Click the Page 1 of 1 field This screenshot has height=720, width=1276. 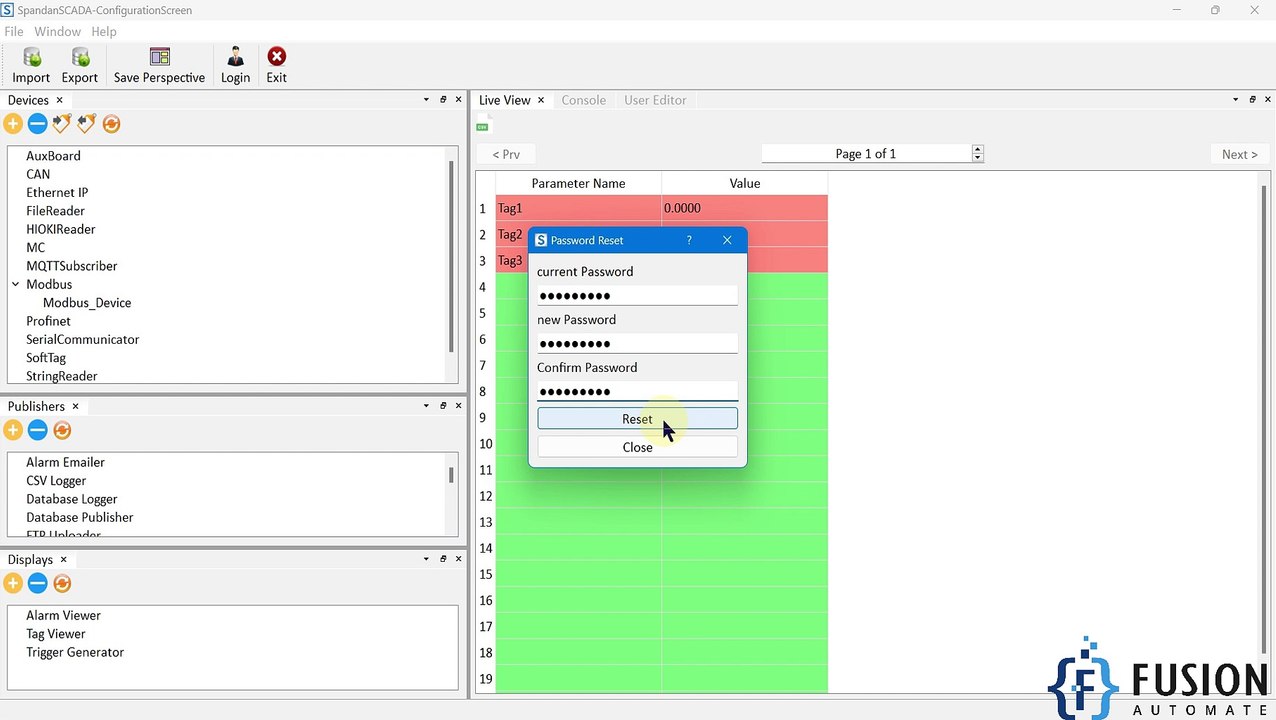[x=866, y=153]
